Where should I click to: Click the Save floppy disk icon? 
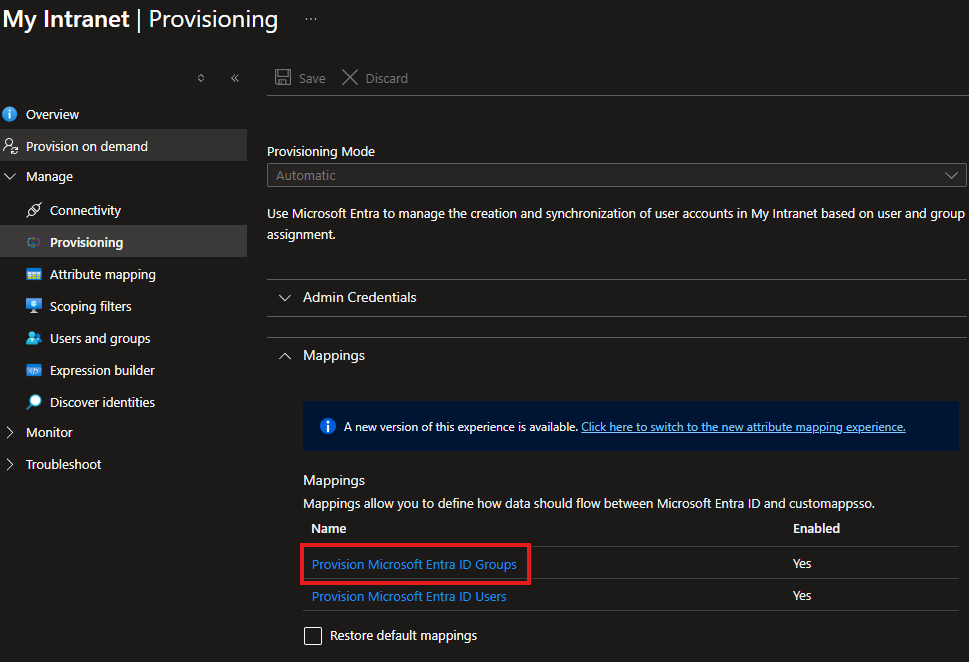tap(283, 77)
